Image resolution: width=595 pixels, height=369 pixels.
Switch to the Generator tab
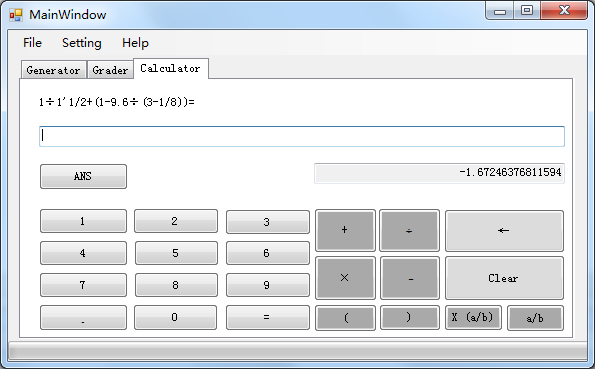[x=54, y=70]
